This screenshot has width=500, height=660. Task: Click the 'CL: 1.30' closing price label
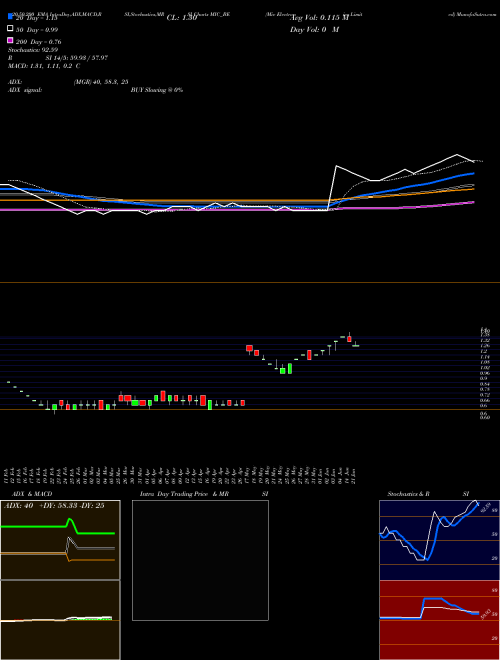pyautogui.click(x=182, y=18)
